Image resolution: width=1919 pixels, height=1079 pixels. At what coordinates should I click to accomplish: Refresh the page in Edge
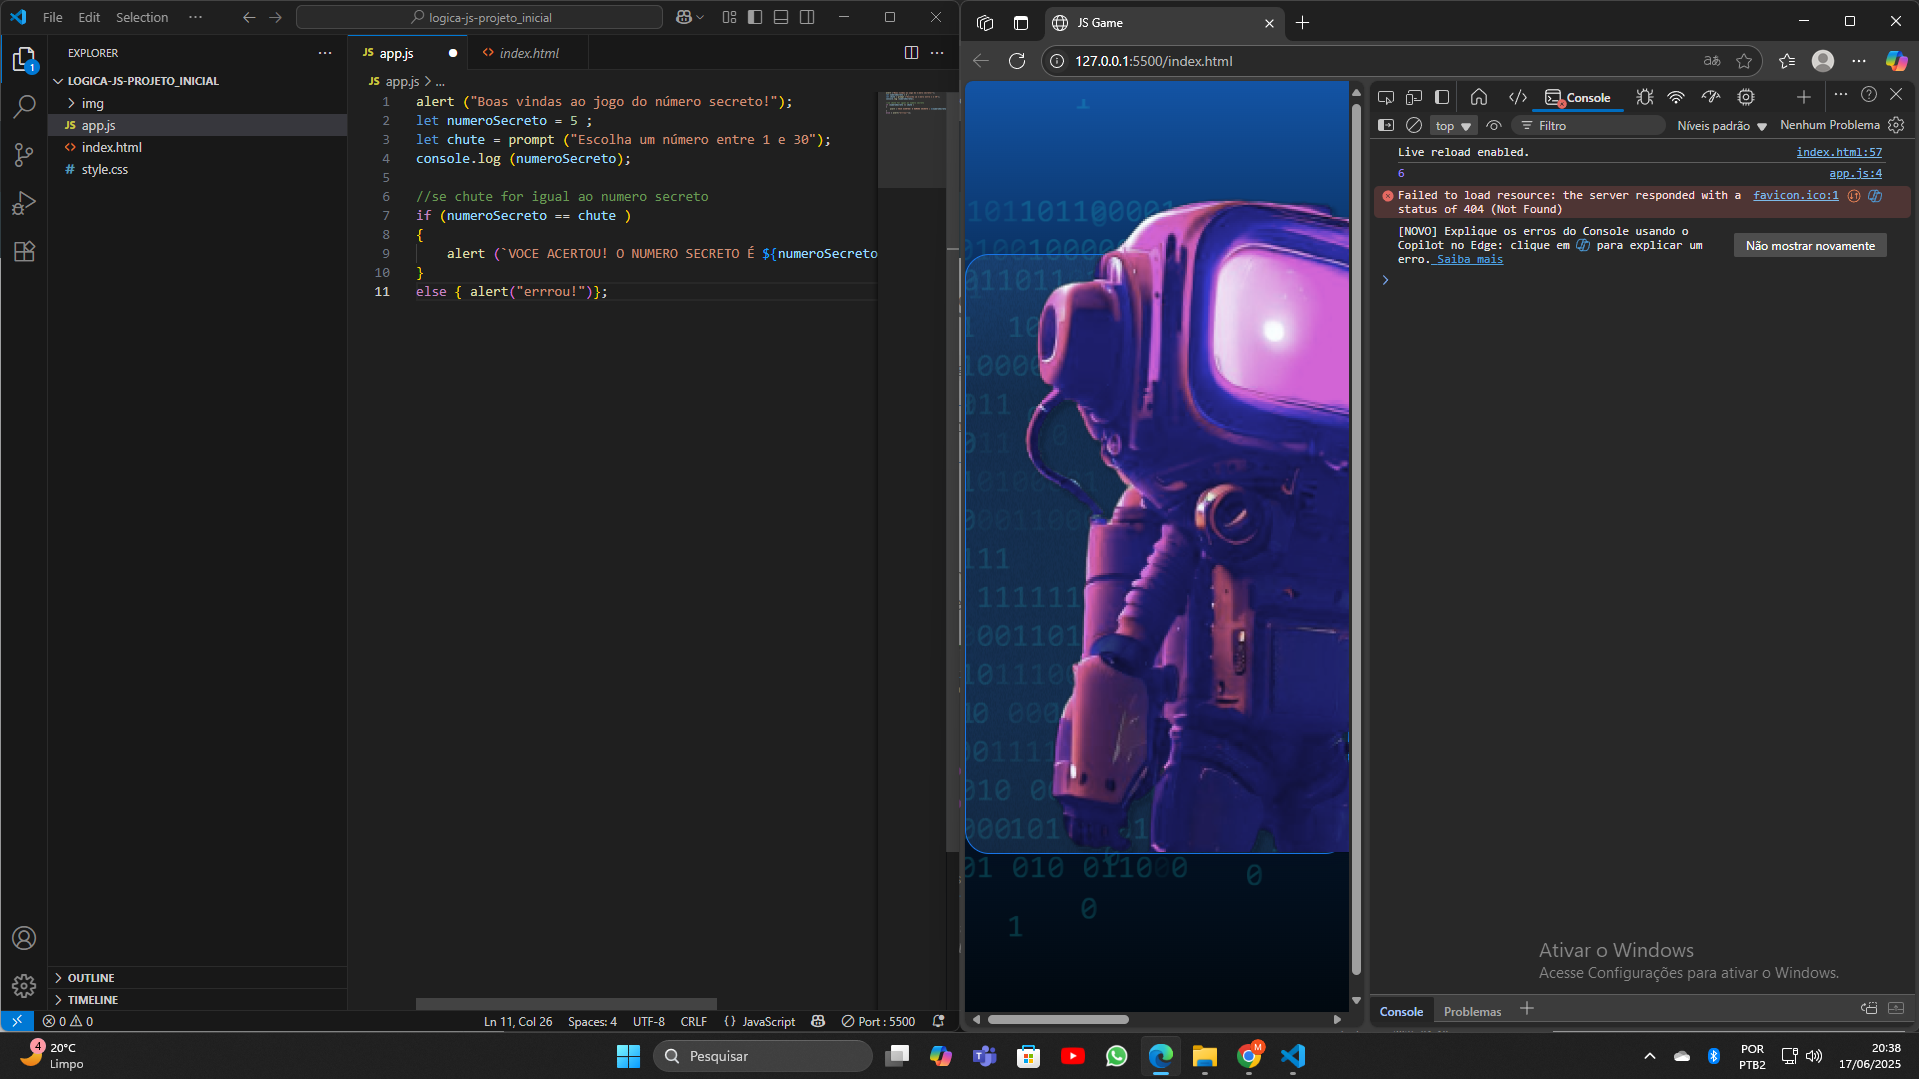point(1017,61)
